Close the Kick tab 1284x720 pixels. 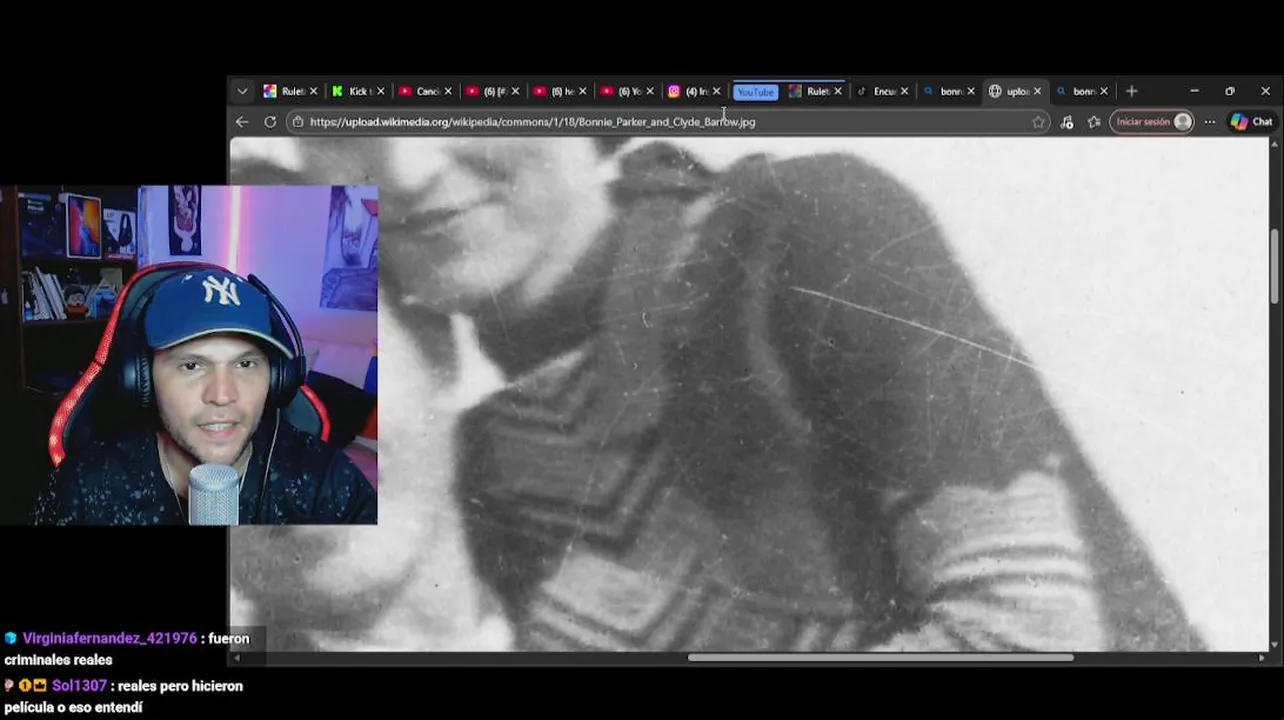pos(381,91)
